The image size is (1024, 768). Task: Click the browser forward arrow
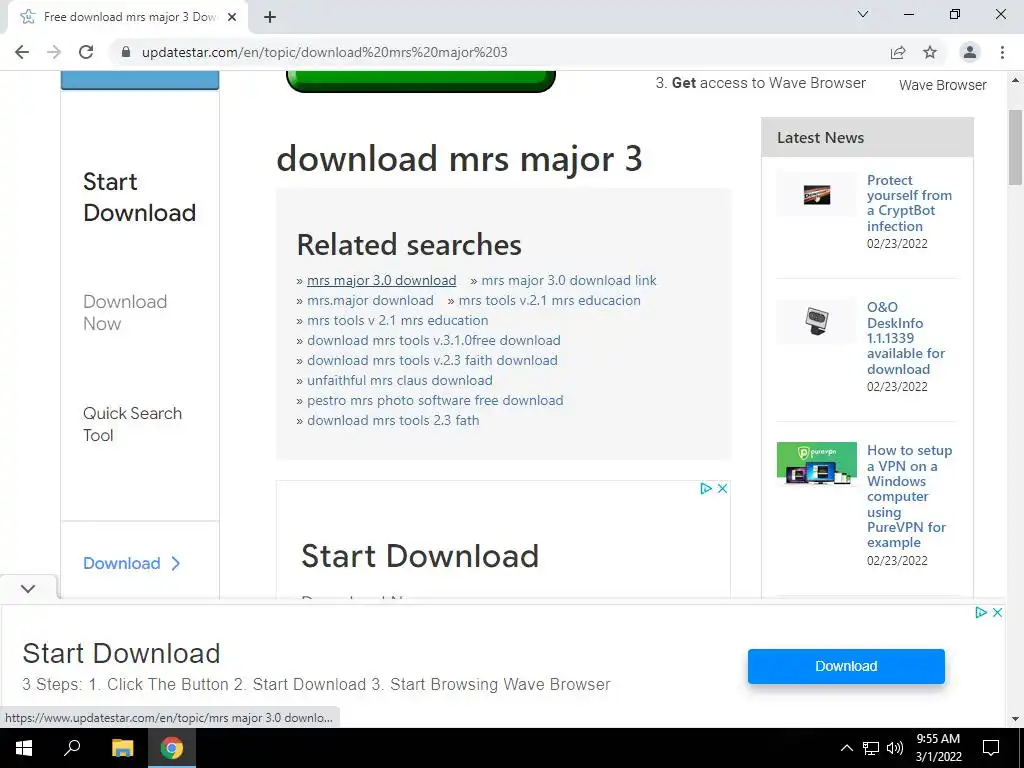(54, 52)
